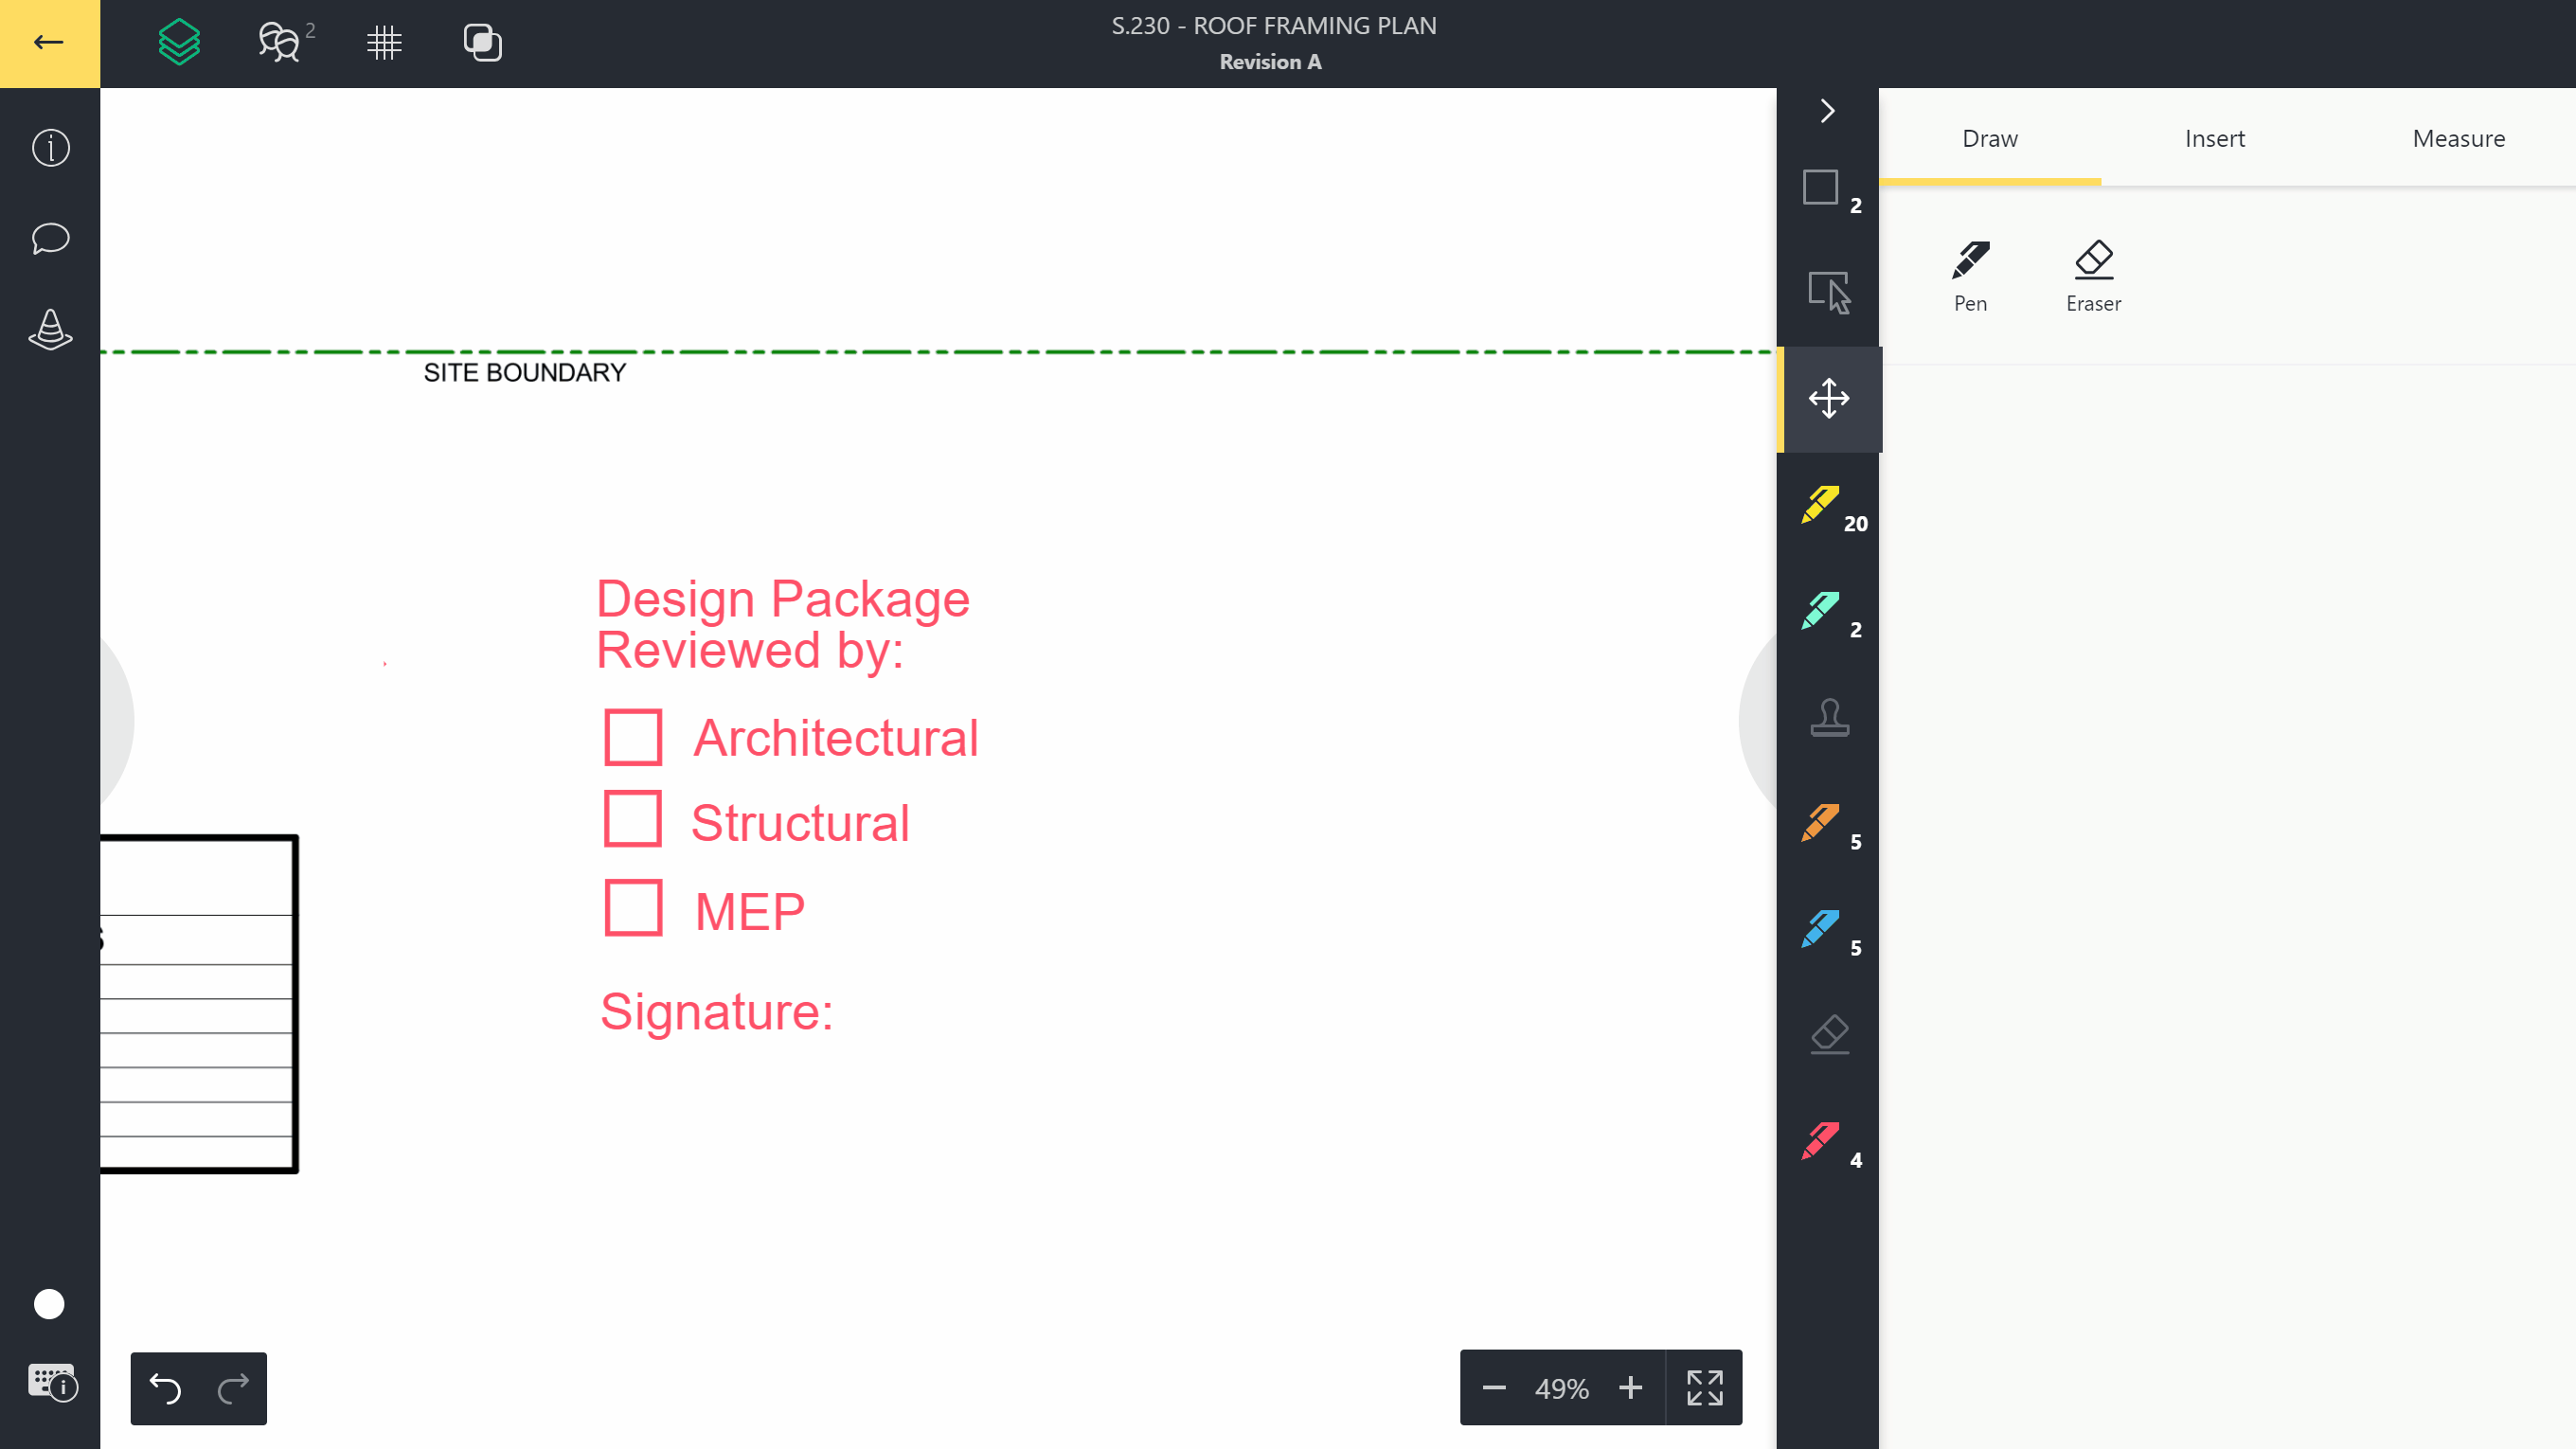Select the yellow highlighter pen
Screen dimensions: 2576x1449
tap(1821, 505)
